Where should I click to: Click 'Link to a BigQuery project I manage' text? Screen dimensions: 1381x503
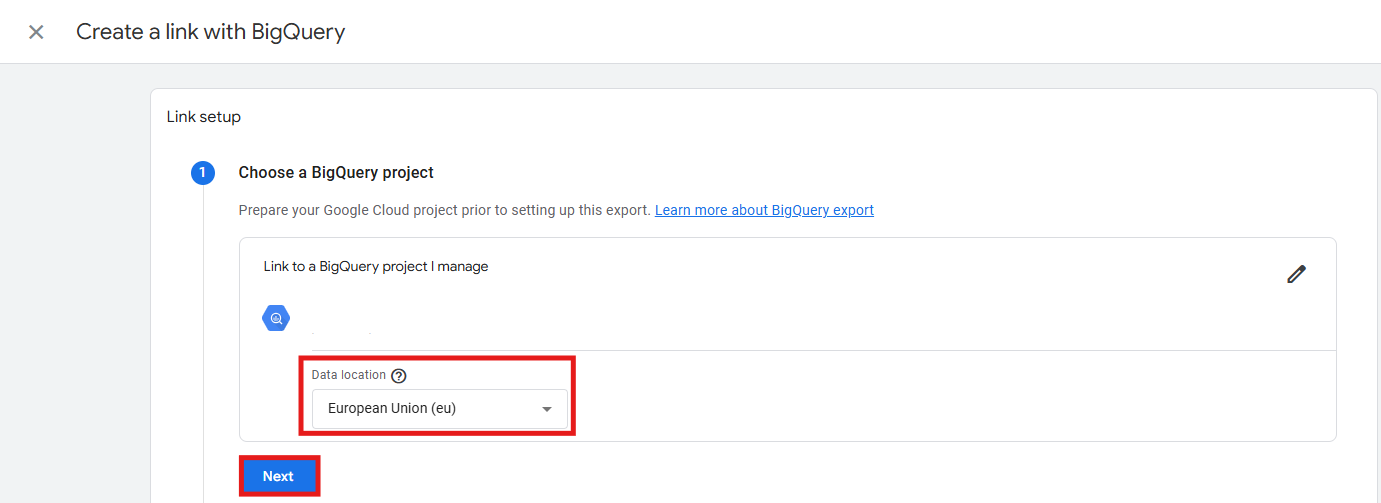(376, 267)
